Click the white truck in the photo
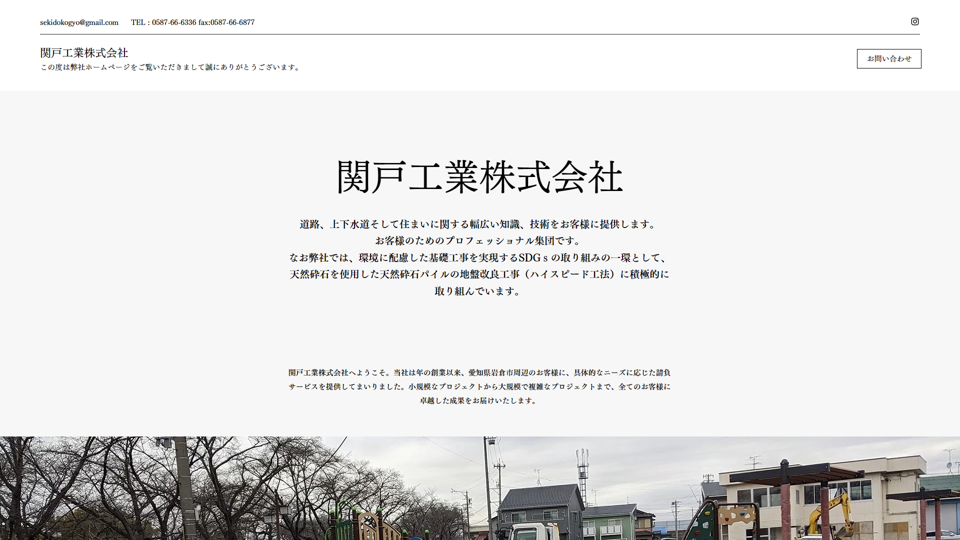This screenshot has height=540, width=960. [x=528, y=531]
